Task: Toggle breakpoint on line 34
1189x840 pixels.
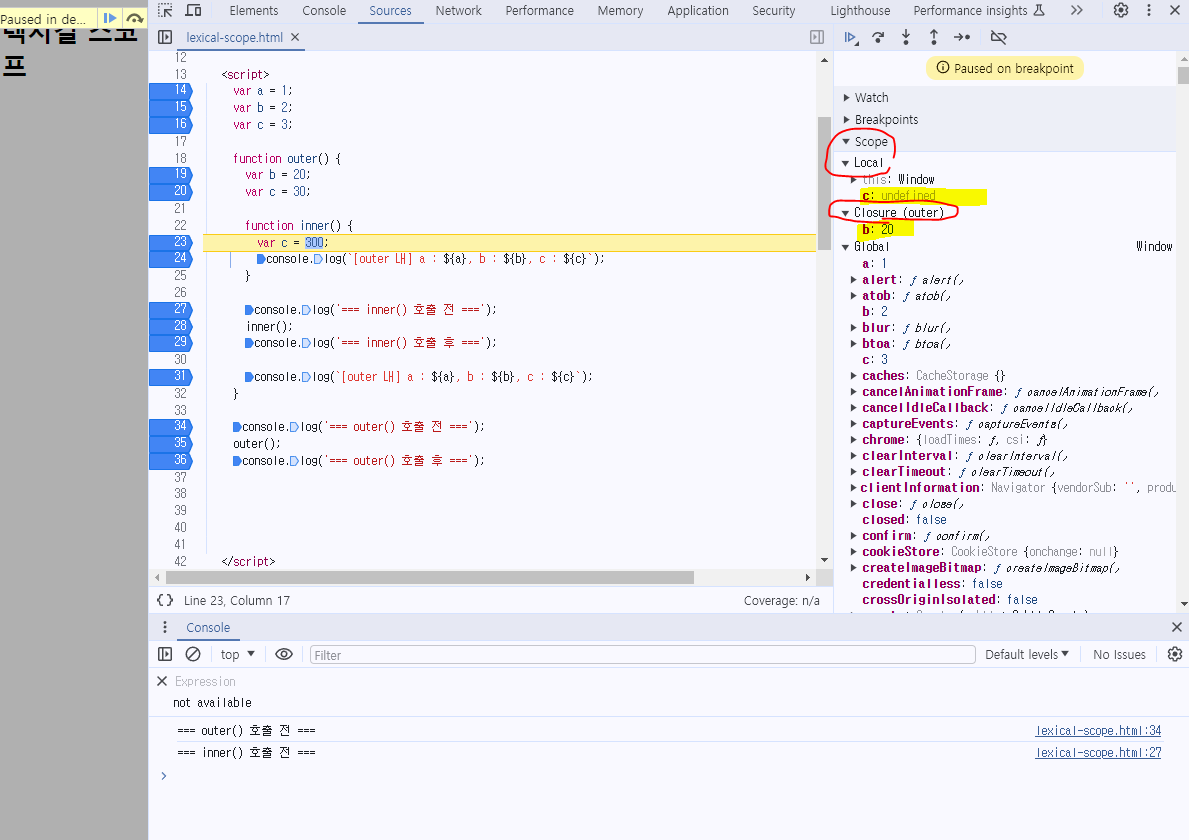Action: 171,426
